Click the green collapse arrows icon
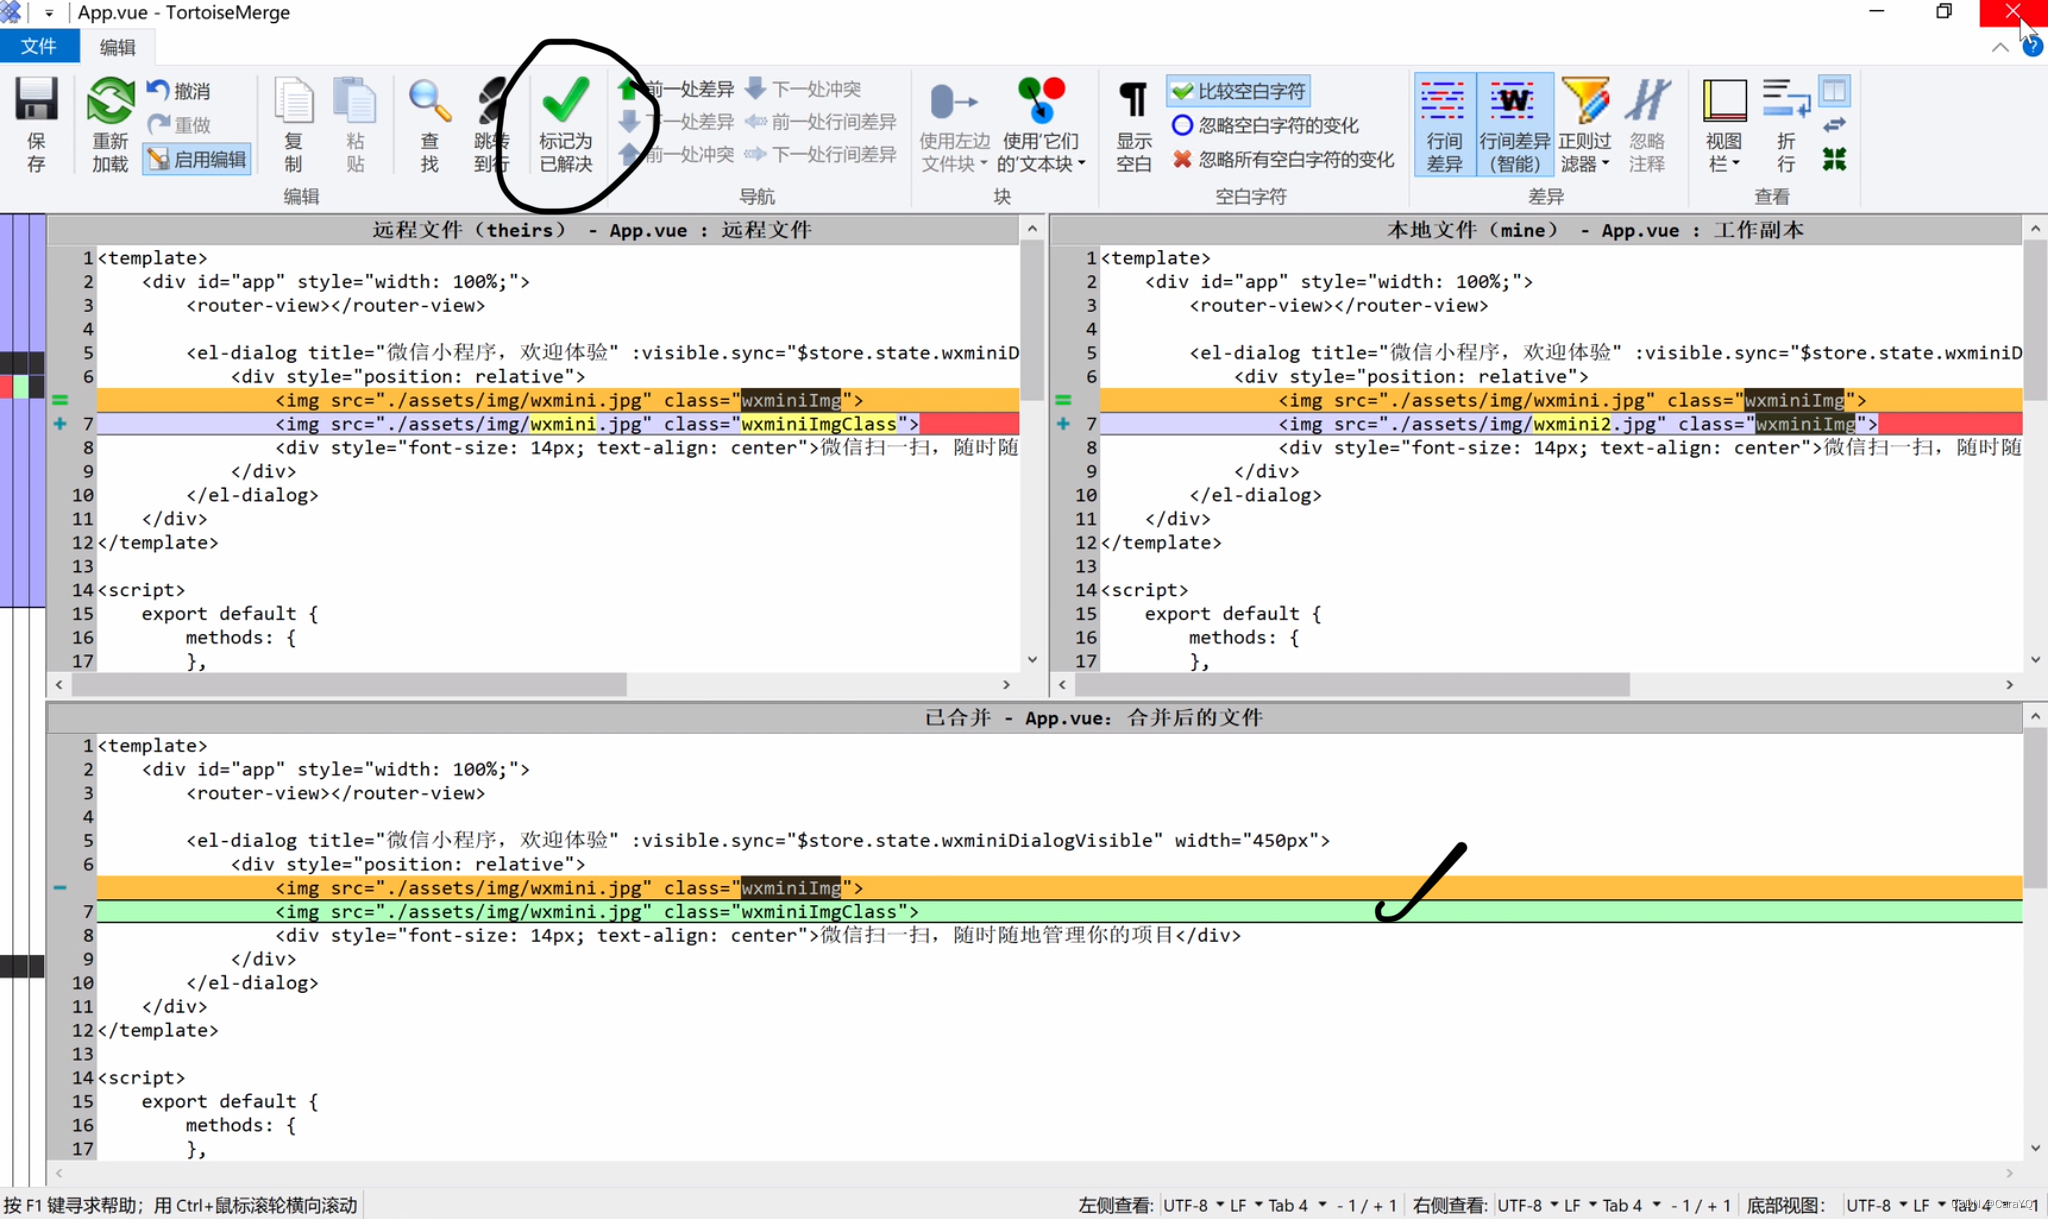The height and width of the screenshot is (1219, 2048). coord(1835,159)
